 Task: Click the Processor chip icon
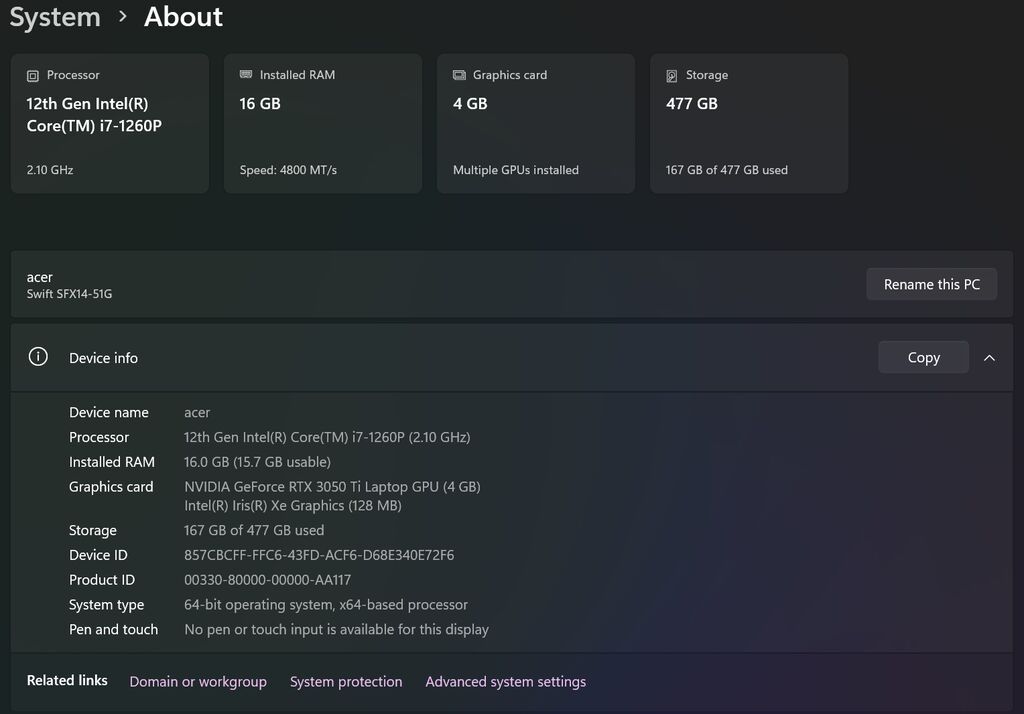(x=33, y=76)
